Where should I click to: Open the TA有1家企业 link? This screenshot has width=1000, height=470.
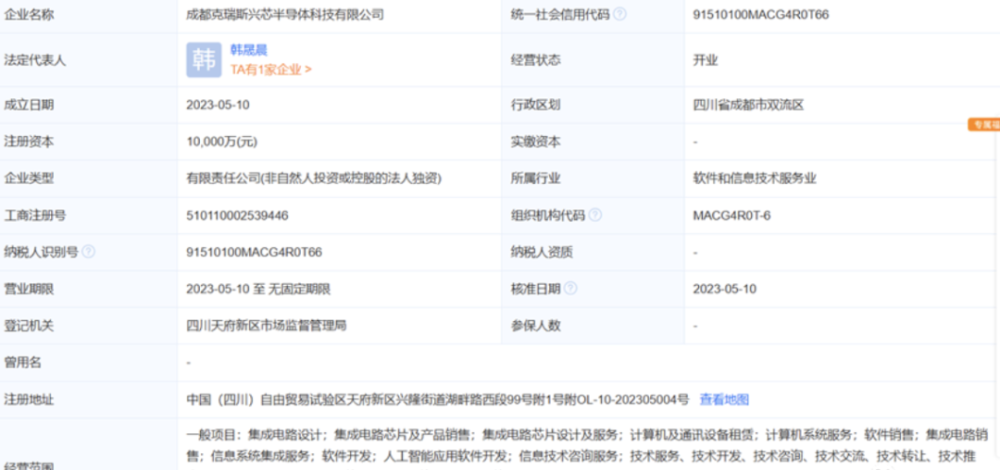pos(271,70)
